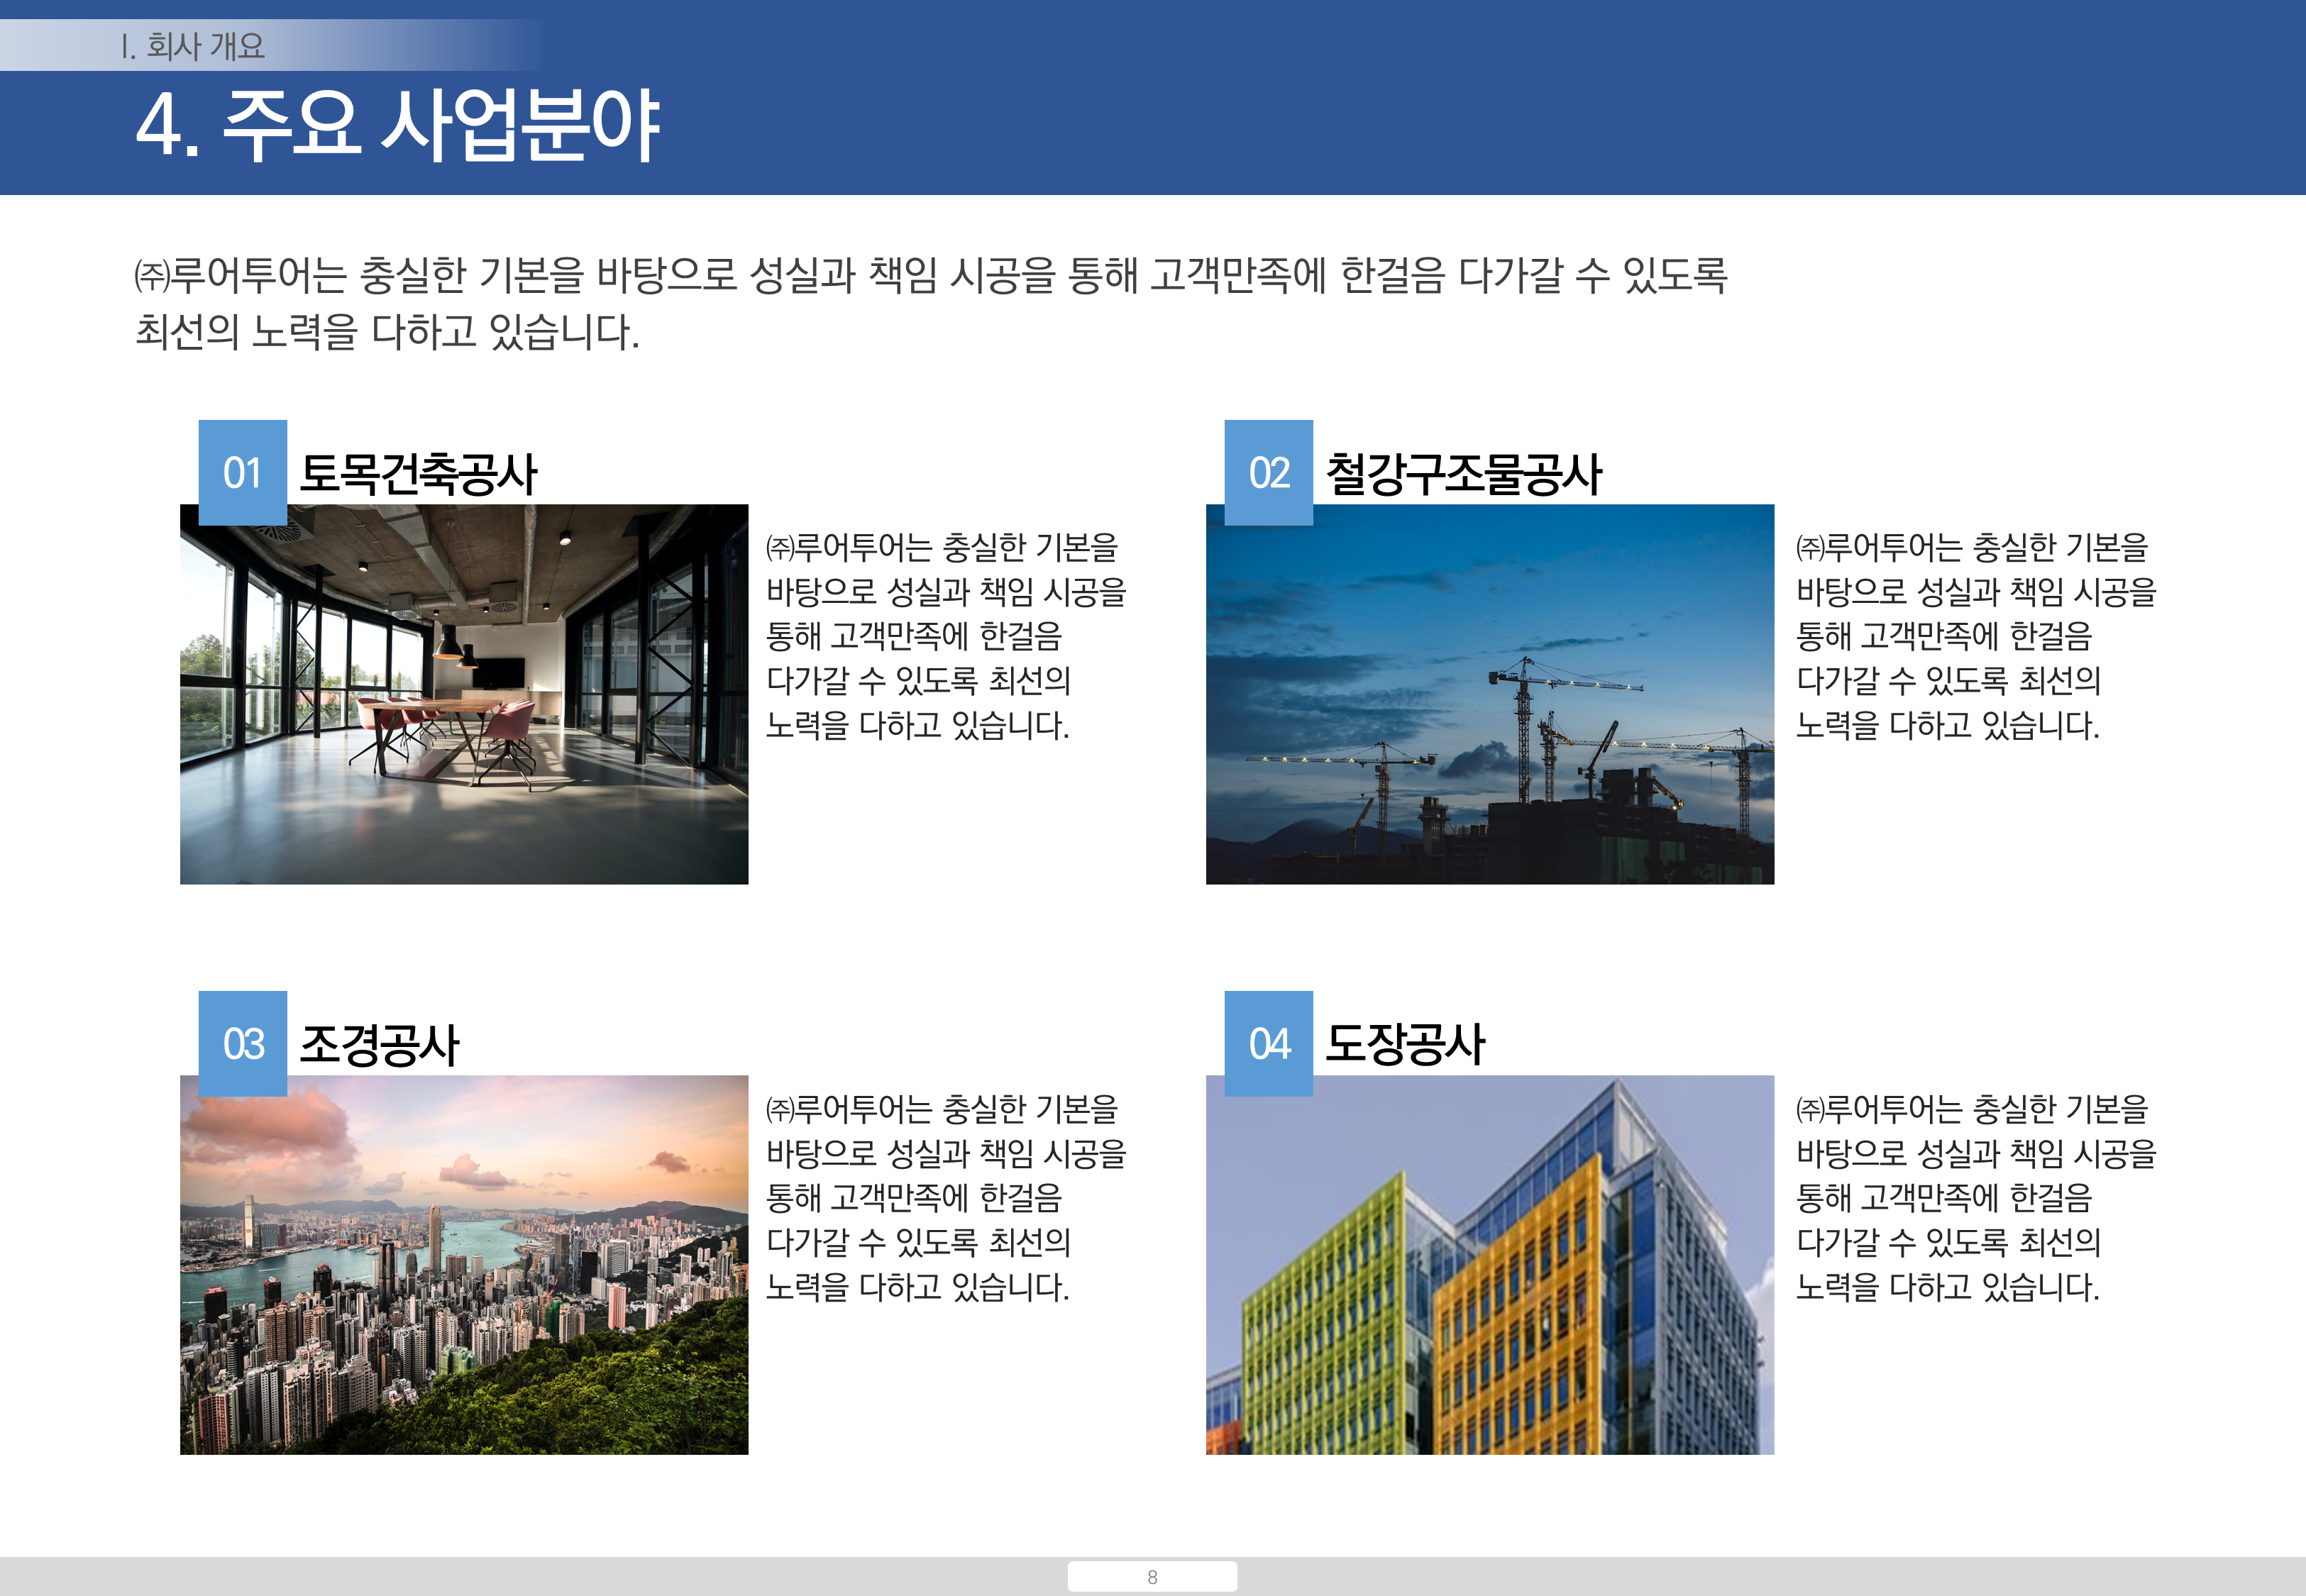Screen dimensions: 2306x1596
Task: Click the heading '철강구조물공사'
Action: tap(1463, 474)
